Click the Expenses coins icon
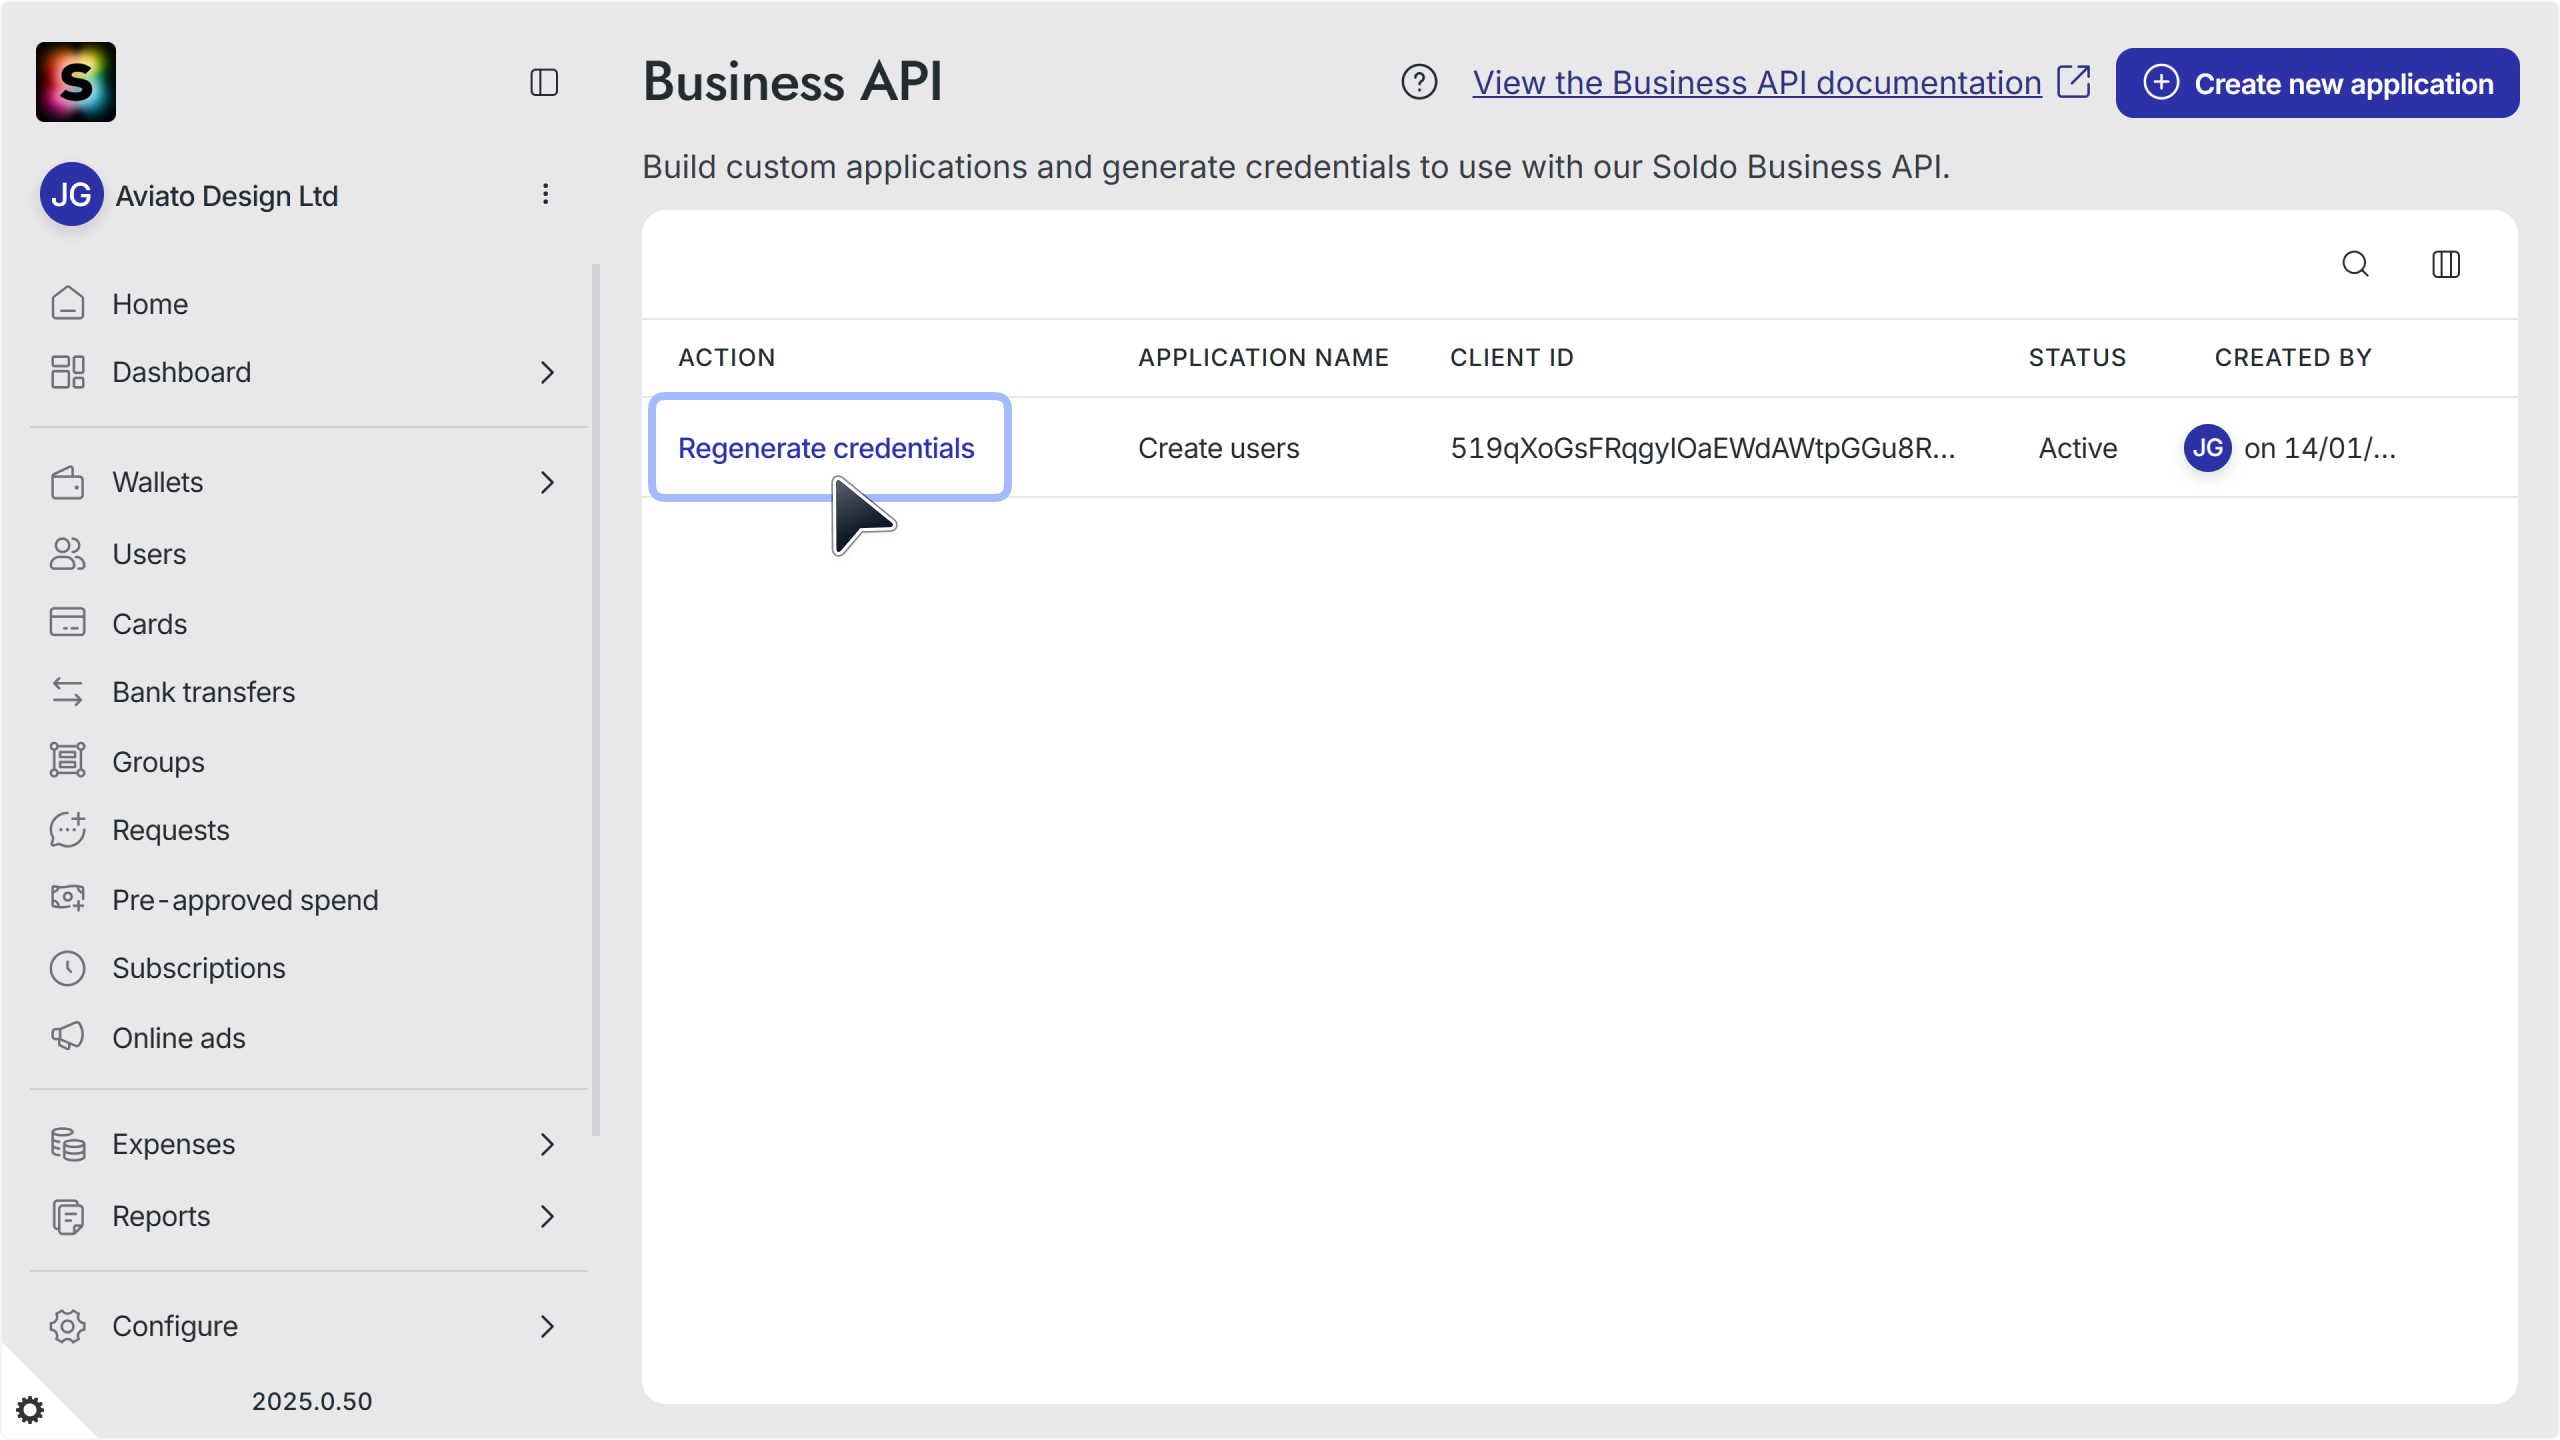The image size is (2560, 1440). (x=67, y=1144)
